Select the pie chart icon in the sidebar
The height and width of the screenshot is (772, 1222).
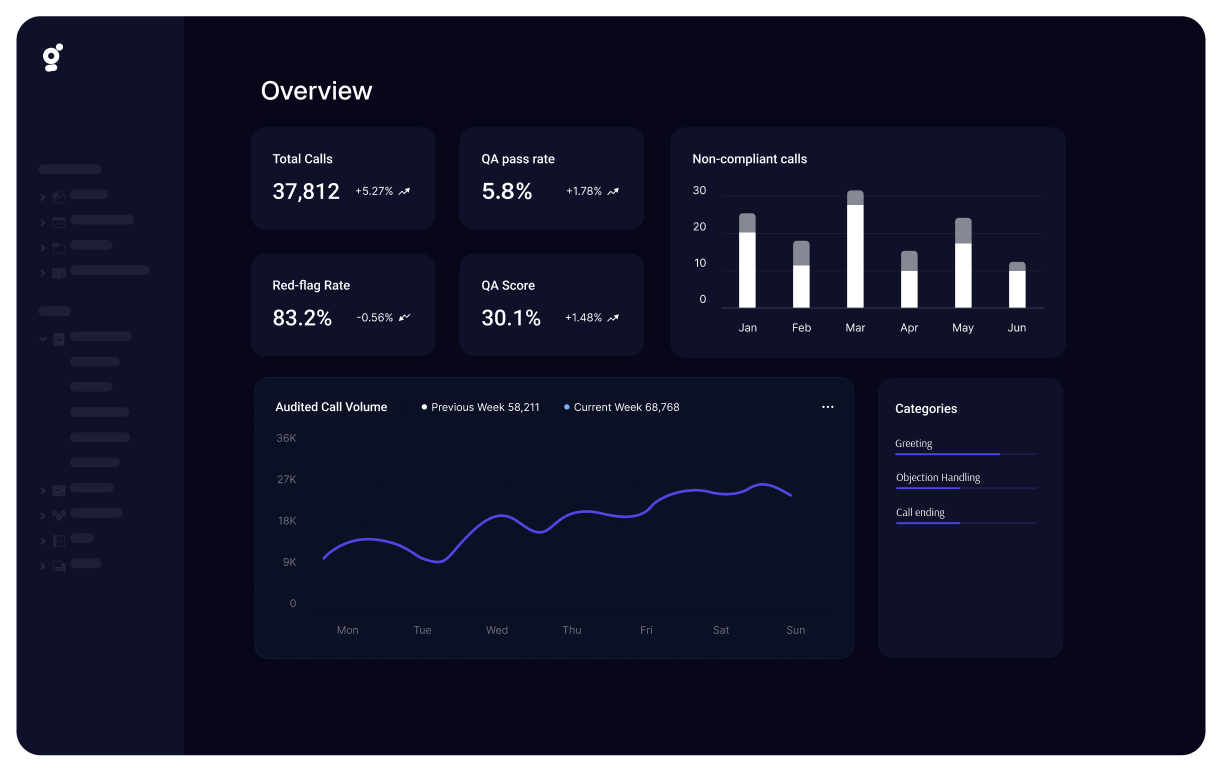(59, 195)
